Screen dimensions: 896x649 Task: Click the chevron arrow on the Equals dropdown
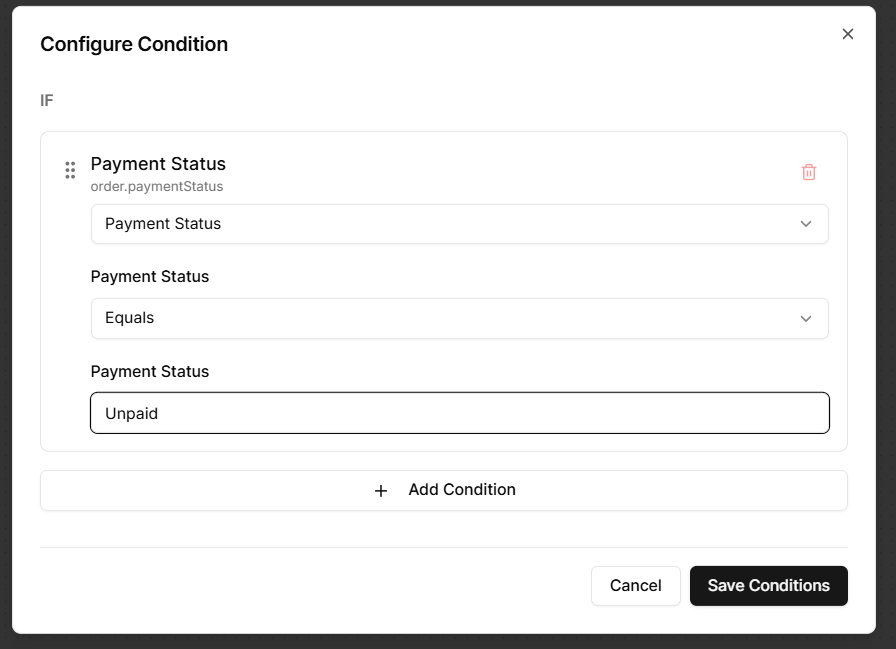point(806,318)
